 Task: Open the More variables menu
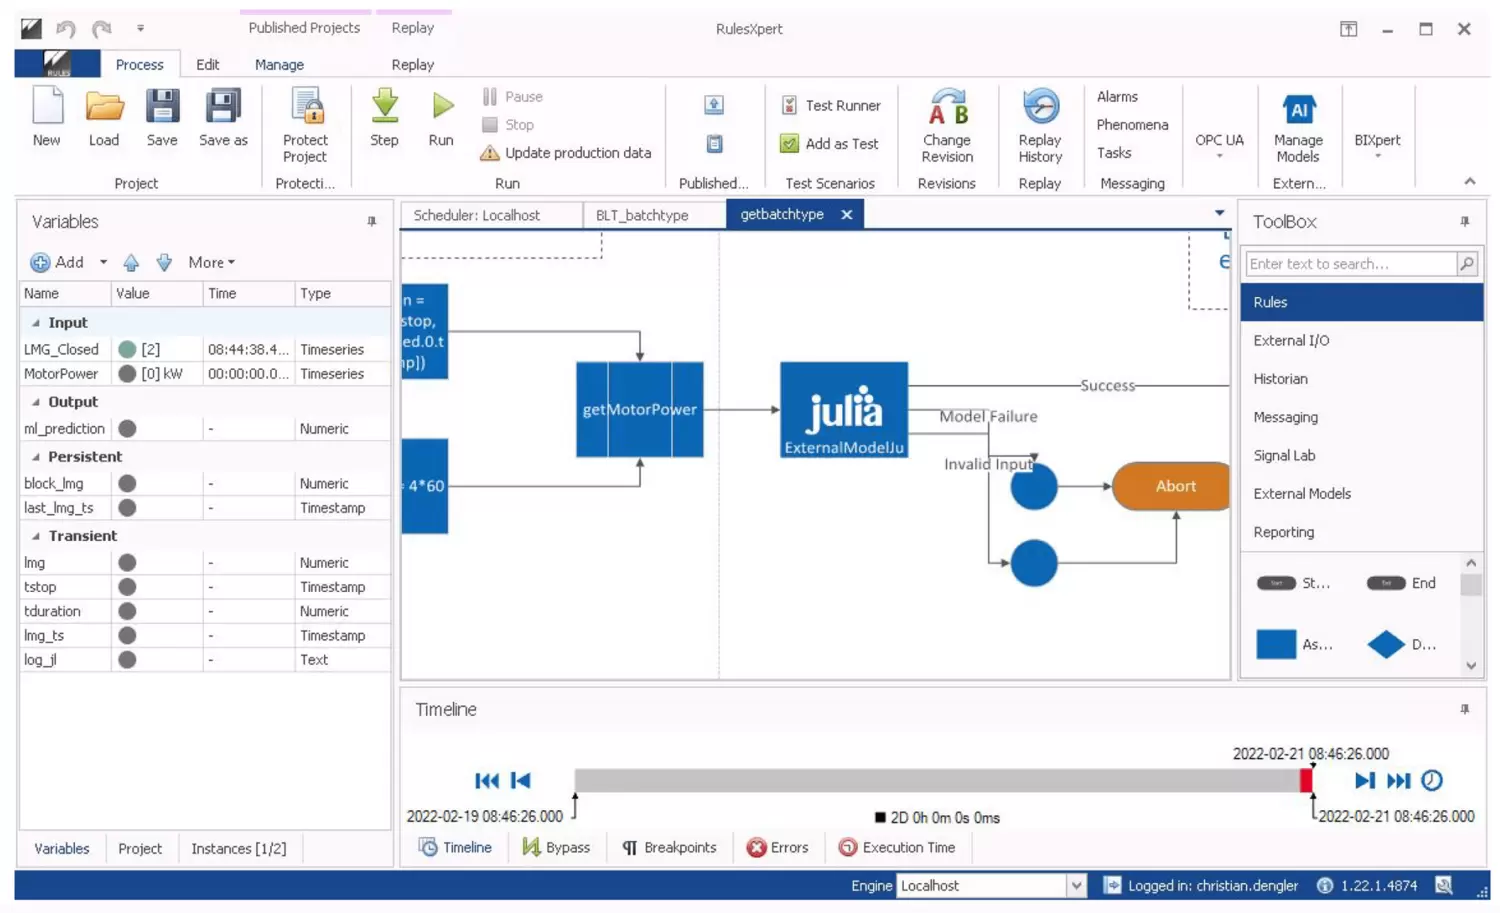point(211,262)
